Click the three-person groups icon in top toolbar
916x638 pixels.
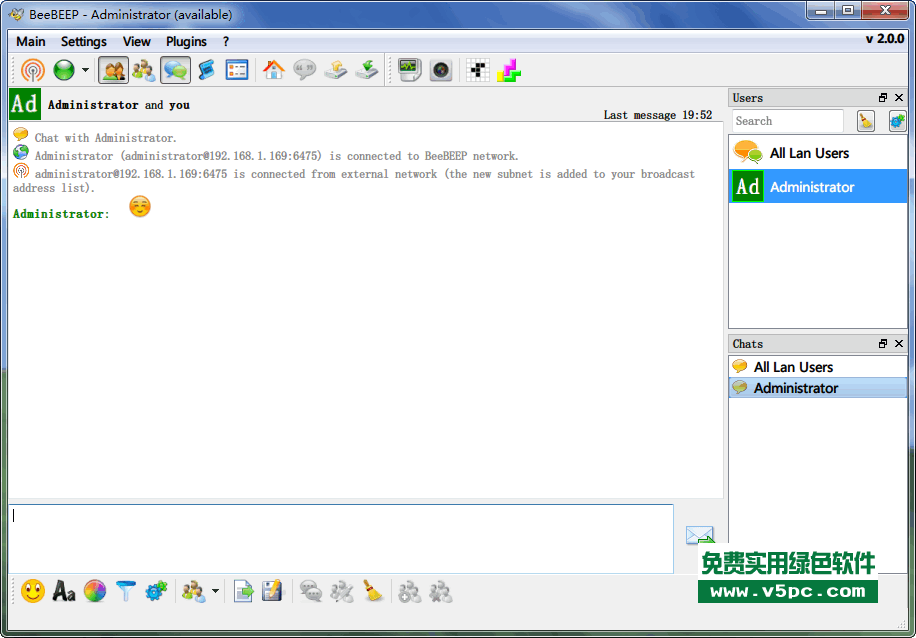click(x=144, y=70)
